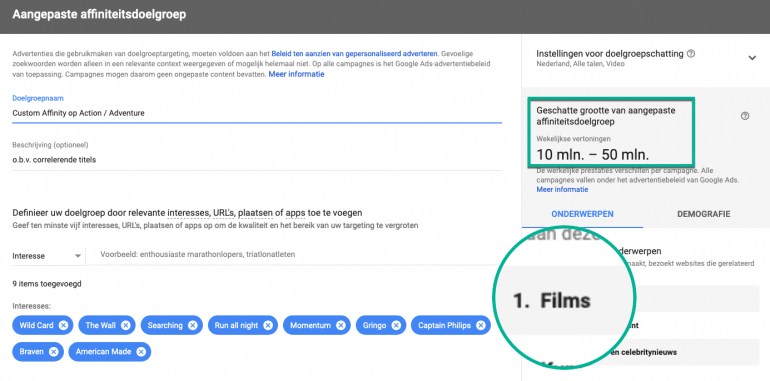Open Meer informatie link under estimated size
This screenshot has height=381, width=770.
[562, 189]
